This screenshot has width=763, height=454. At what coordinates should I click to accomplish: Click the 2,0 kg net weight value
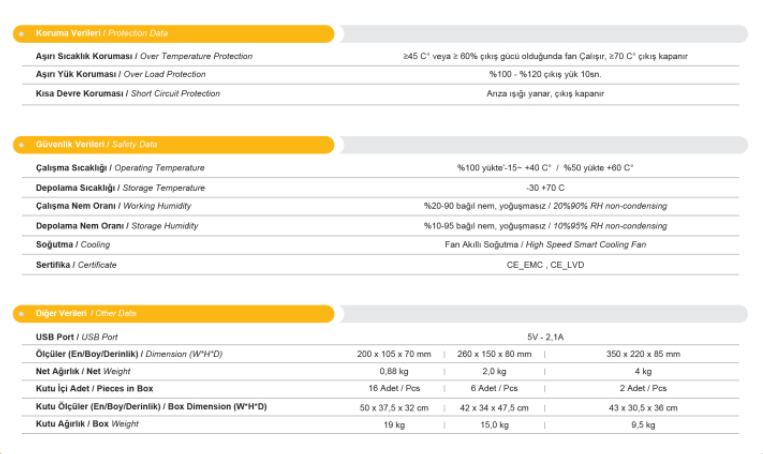point(494,371)
